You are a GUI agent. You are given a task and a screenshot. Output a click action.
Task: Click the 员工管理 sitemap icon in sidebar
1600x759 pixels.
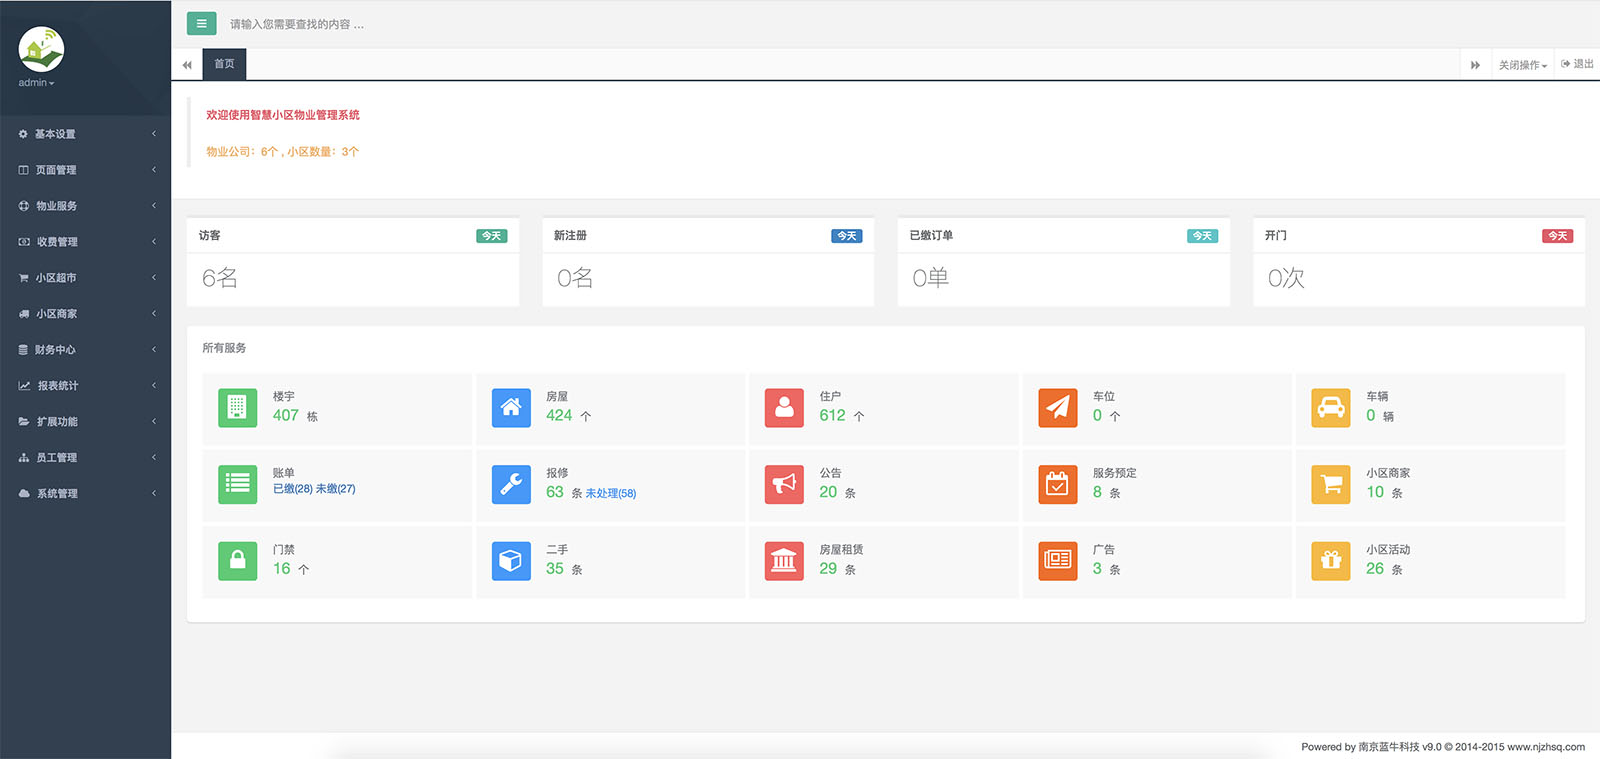coord(24,458)
